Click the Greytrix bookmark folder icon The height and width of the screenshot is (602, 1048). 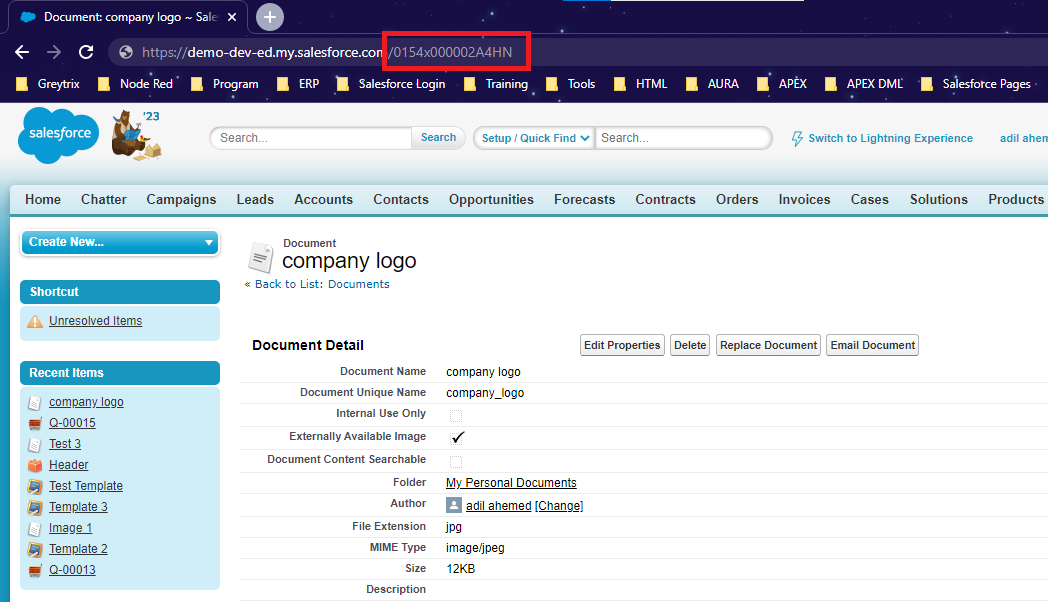pyautogui.click(x=22, y=84)
